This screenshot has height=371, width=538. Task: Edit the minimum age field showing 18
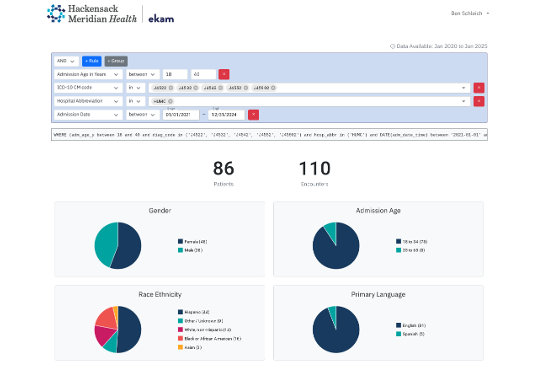(x=175, y=74)
